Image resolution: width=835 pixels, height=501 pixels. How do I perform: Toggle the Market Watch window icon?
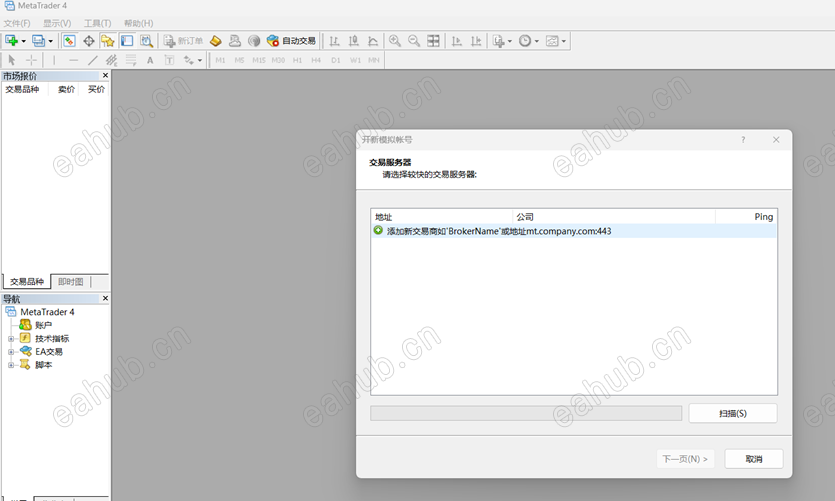69,40
